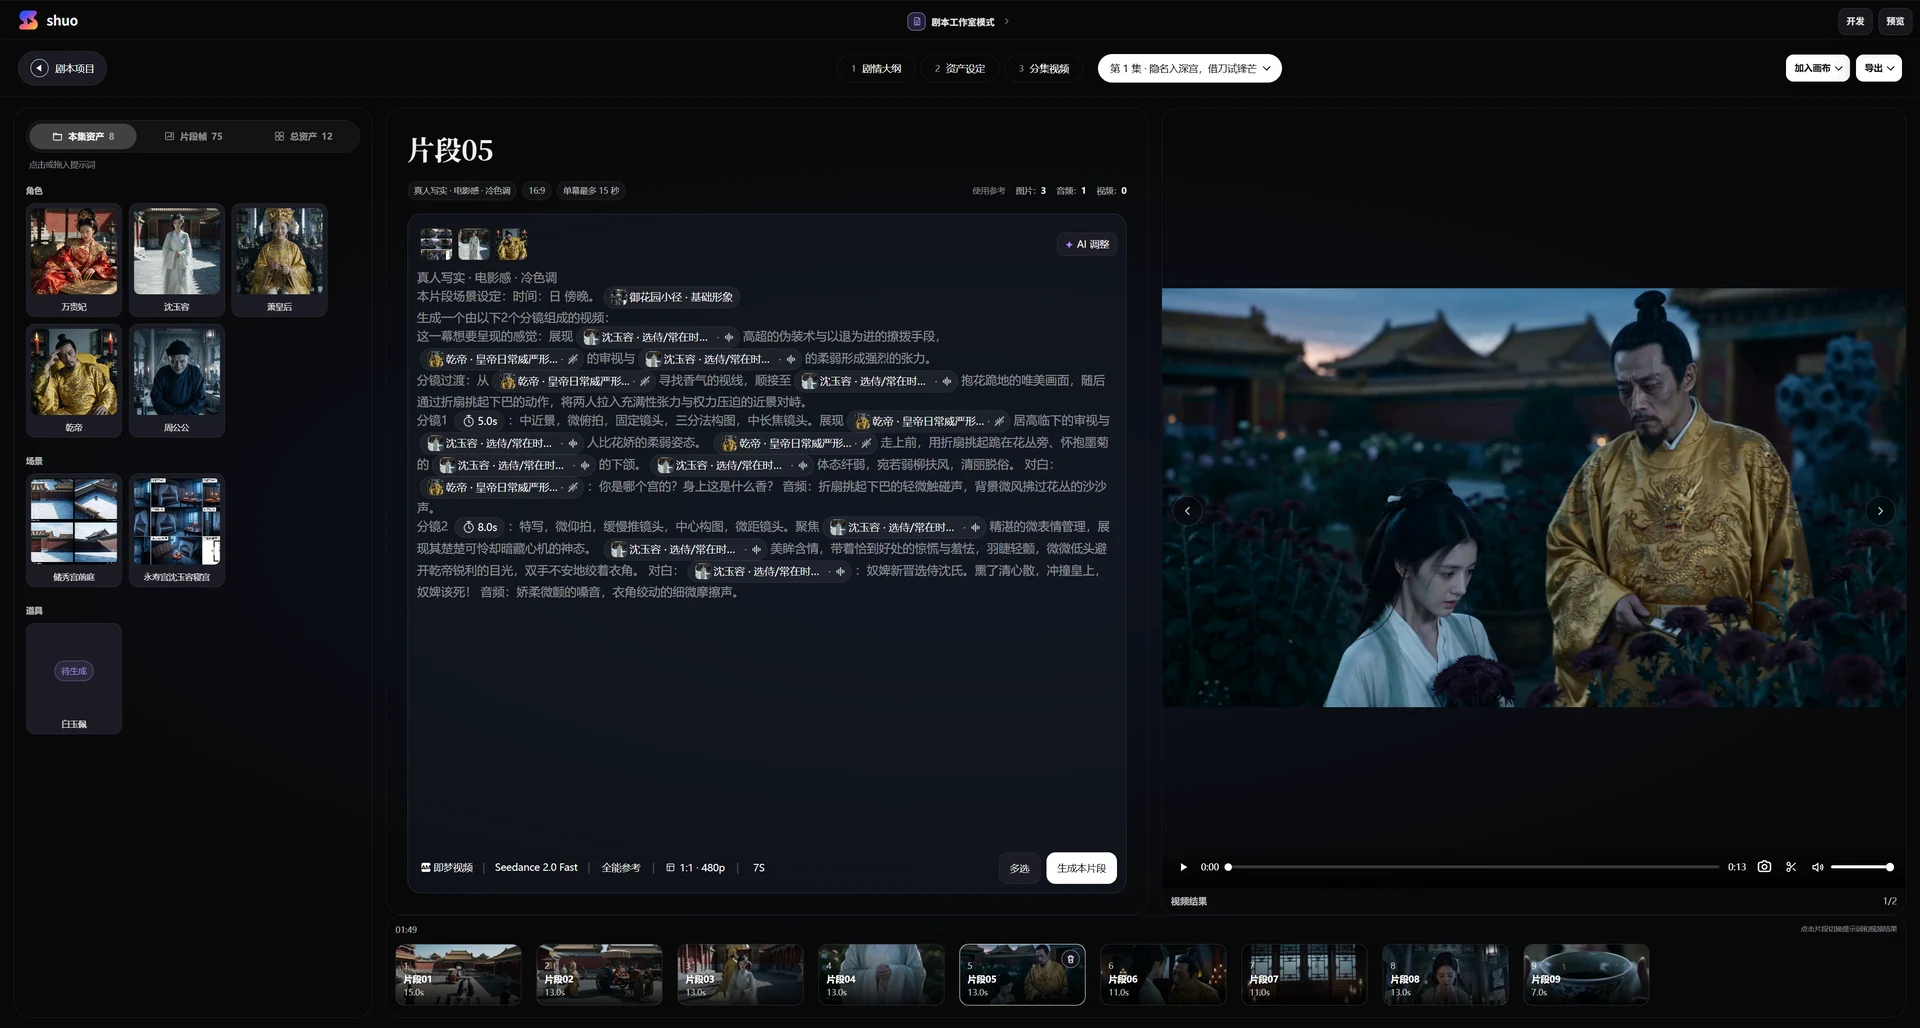The image size is (1920, 1028).
Task: Open the 1:1 · 480p resolution selector
Action: (x=696, y=868)
